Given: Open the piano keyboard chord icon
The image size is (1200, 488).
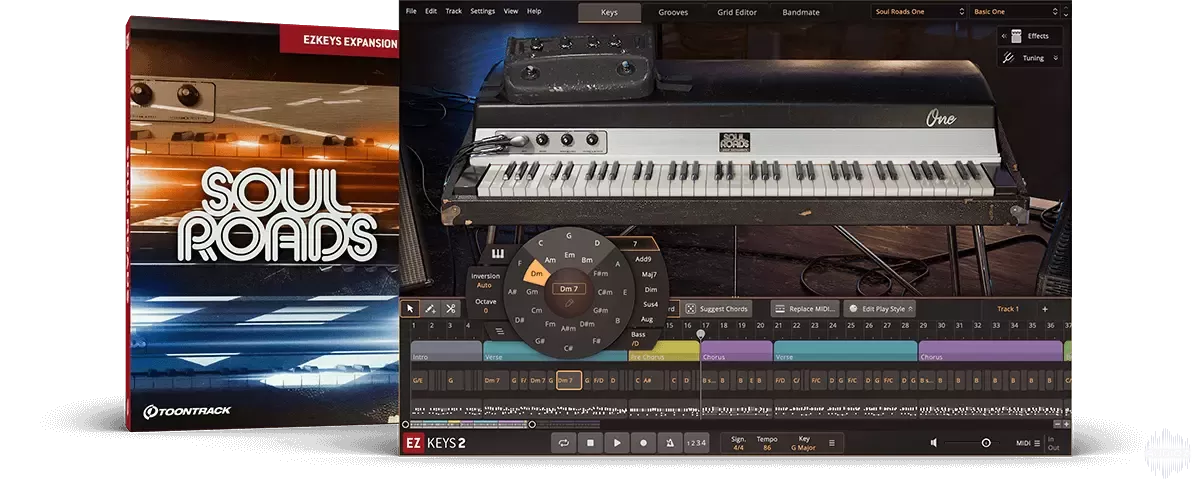Looking at the screenshot, I should click(x=499, y=252).
